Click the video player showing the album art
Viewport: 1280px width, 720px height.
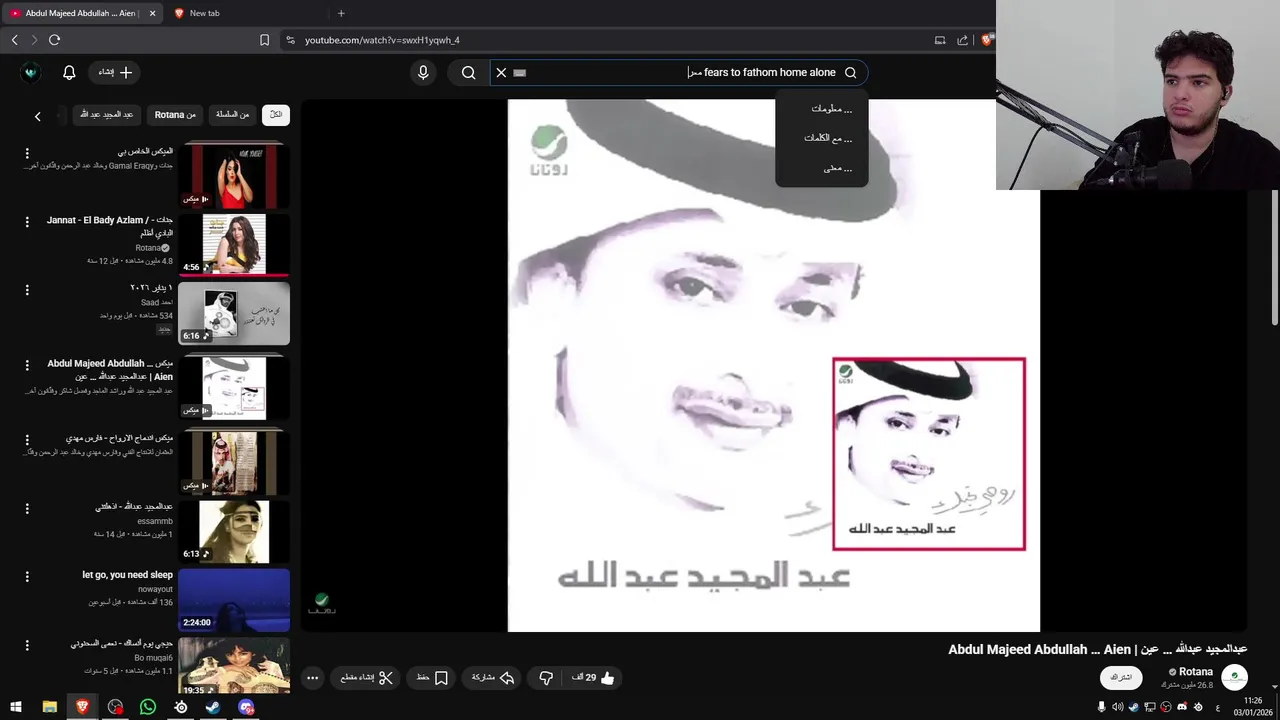(x=773, y=365)
